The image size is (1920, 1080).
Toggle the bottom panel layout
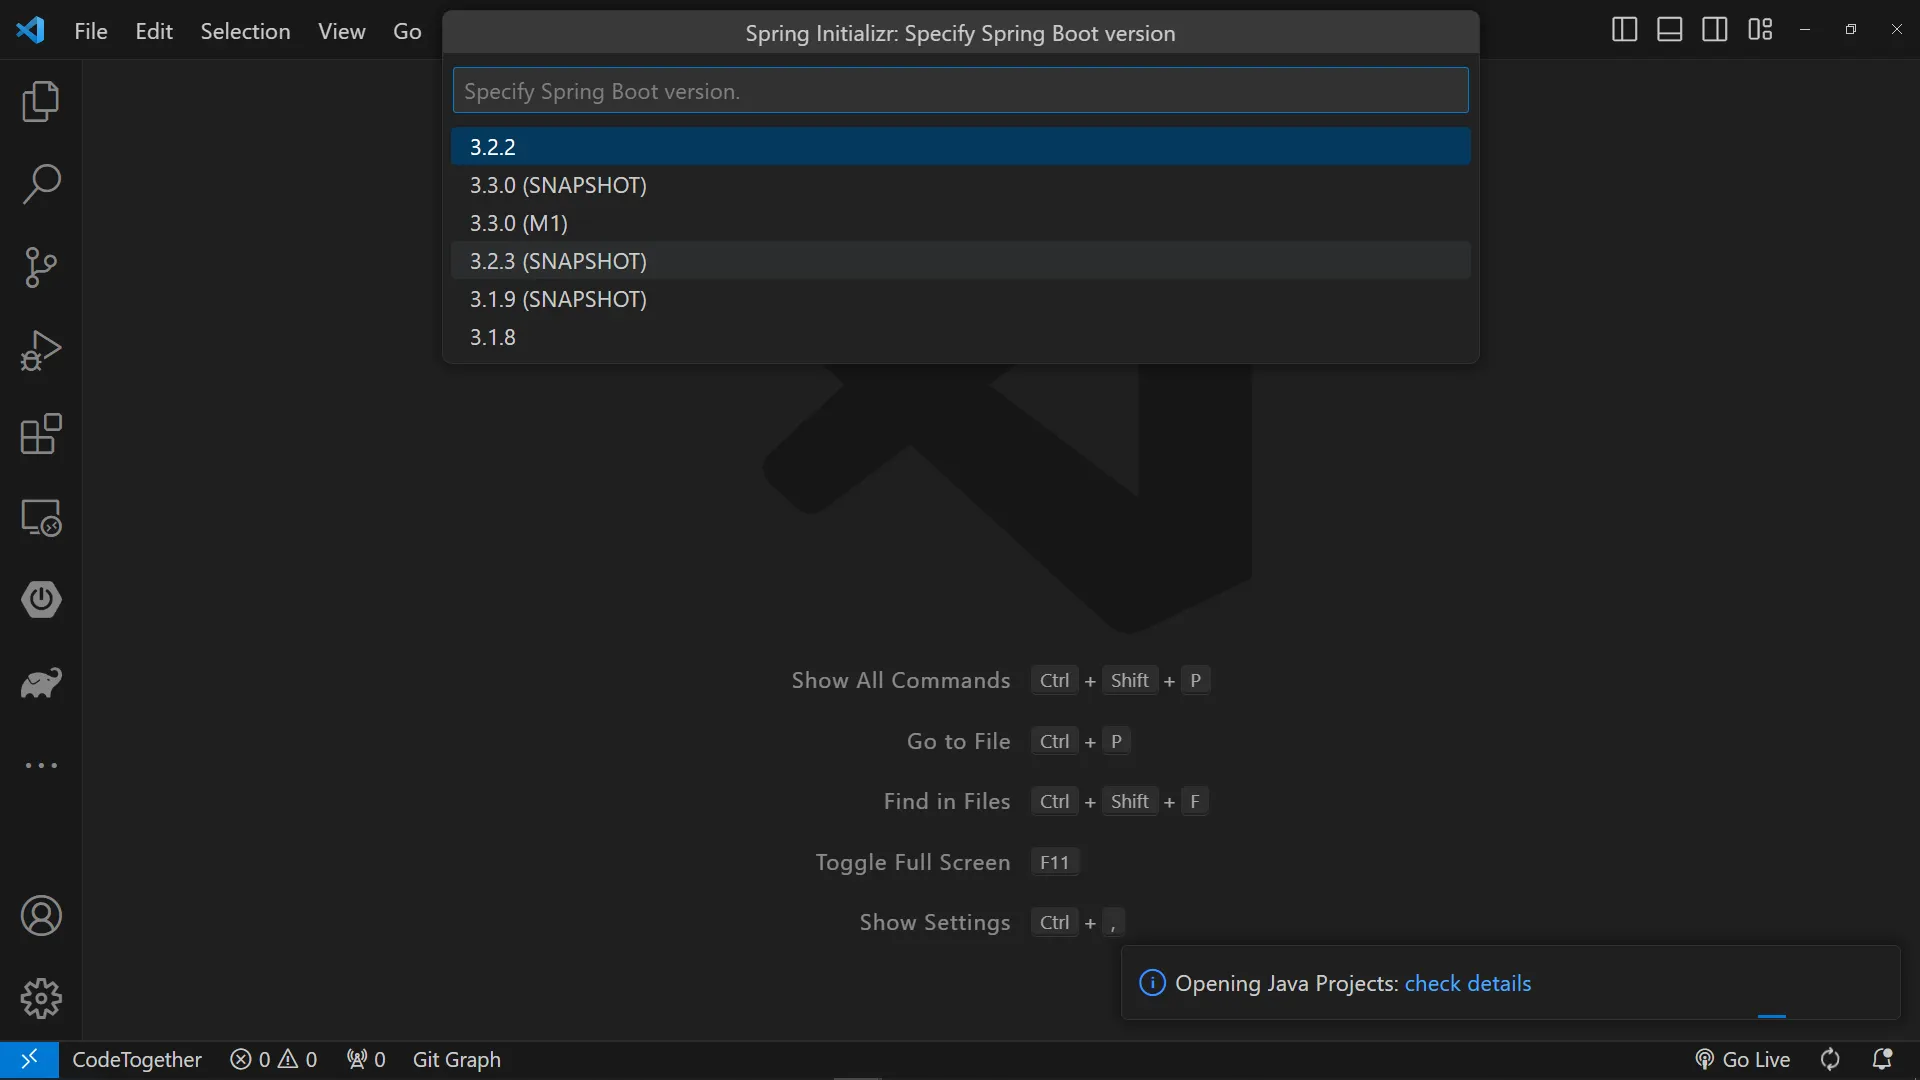click(x=1669, y=30)
